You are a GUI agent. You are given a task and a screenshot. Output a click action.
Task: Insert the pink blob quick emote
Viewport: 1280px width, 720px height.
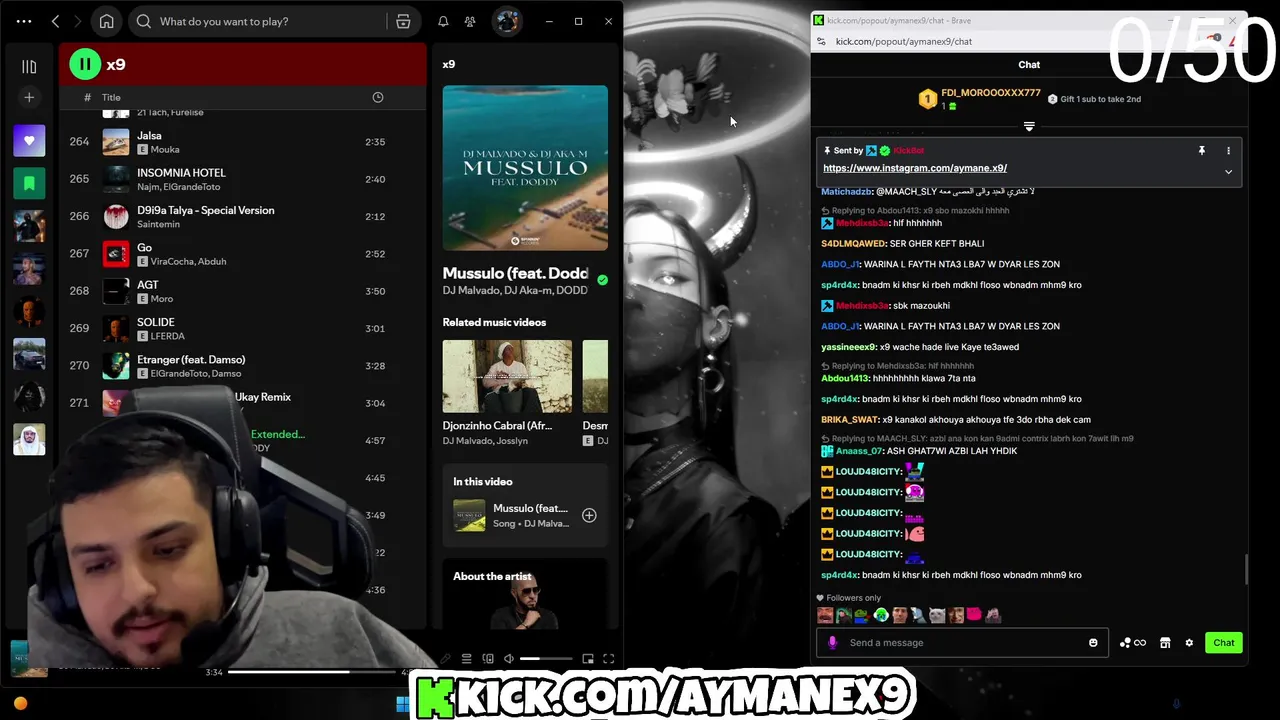[974, 615]
